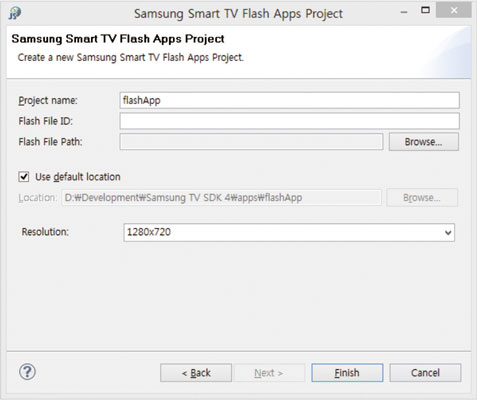This screenshot has width=477, height=400.
Task: Click the help question mark icon
Action: pos(27,372)
